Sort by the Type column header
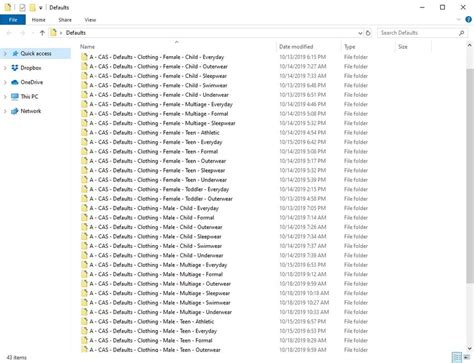474x363 pixels. coord(349,47)
